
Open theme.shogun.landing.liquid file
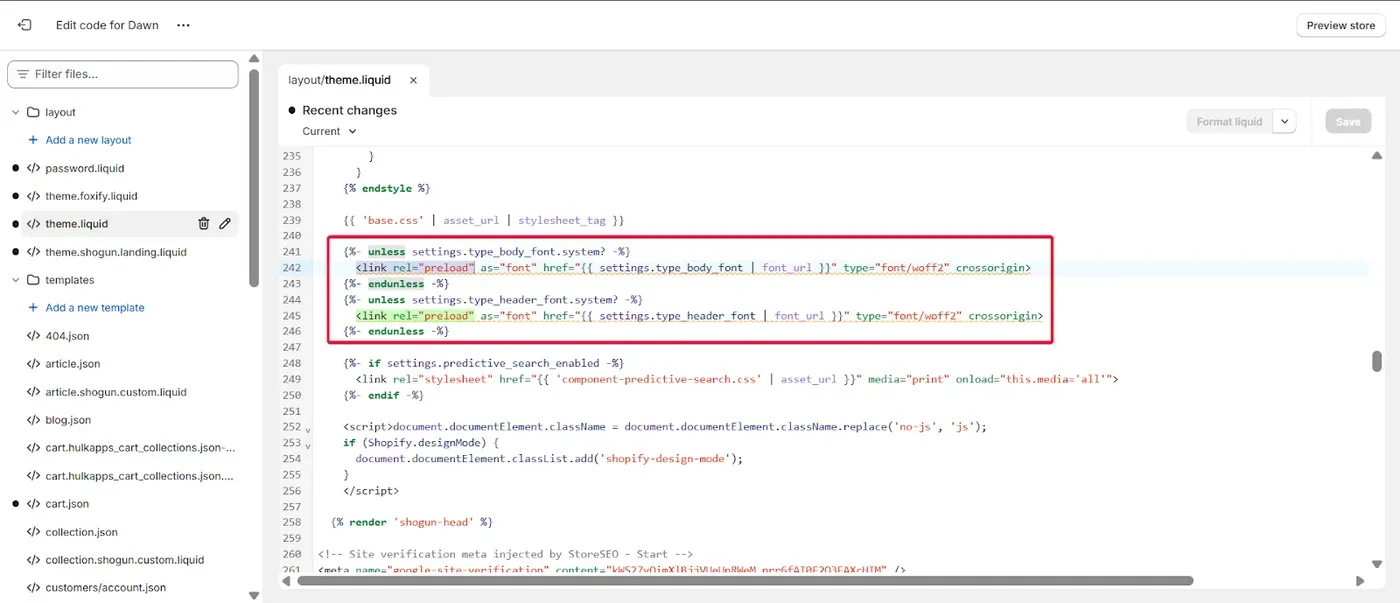click(116, 252)
